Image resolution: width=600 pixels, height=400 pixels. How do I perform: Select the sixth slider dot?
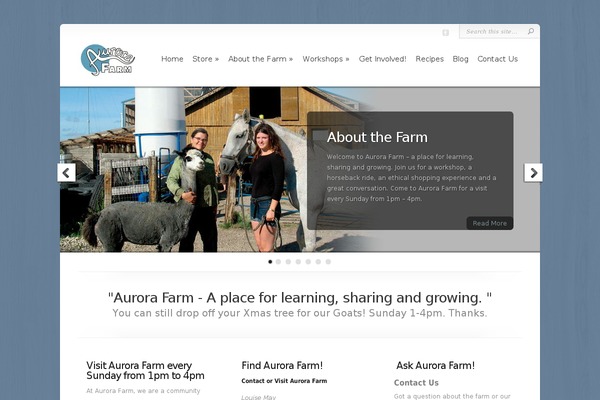point(318,262)
